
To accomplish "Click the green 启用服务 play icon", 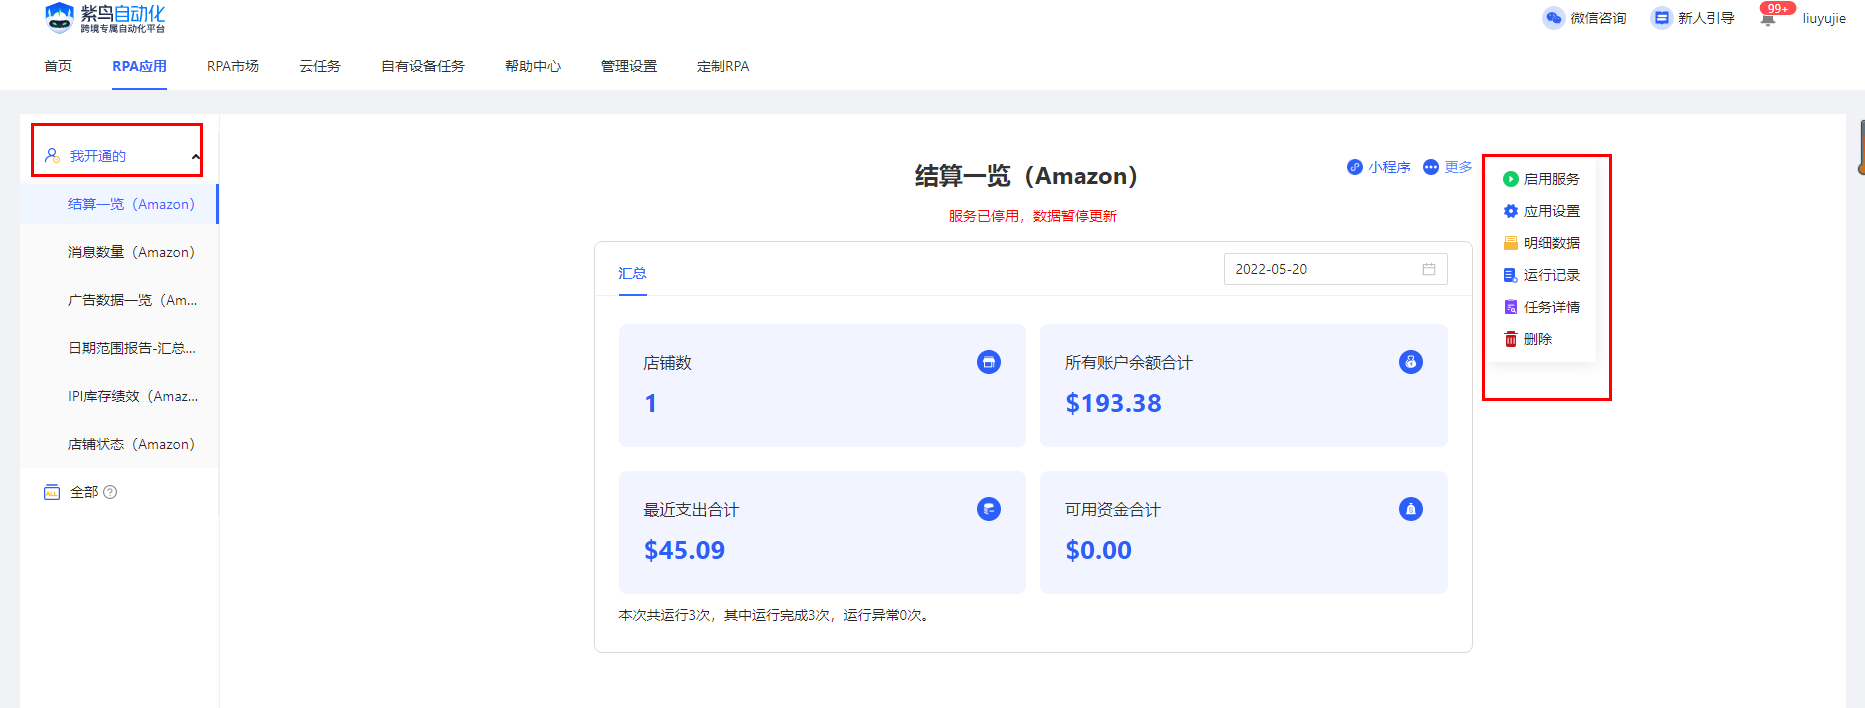I will click(x=1511, y=179).
